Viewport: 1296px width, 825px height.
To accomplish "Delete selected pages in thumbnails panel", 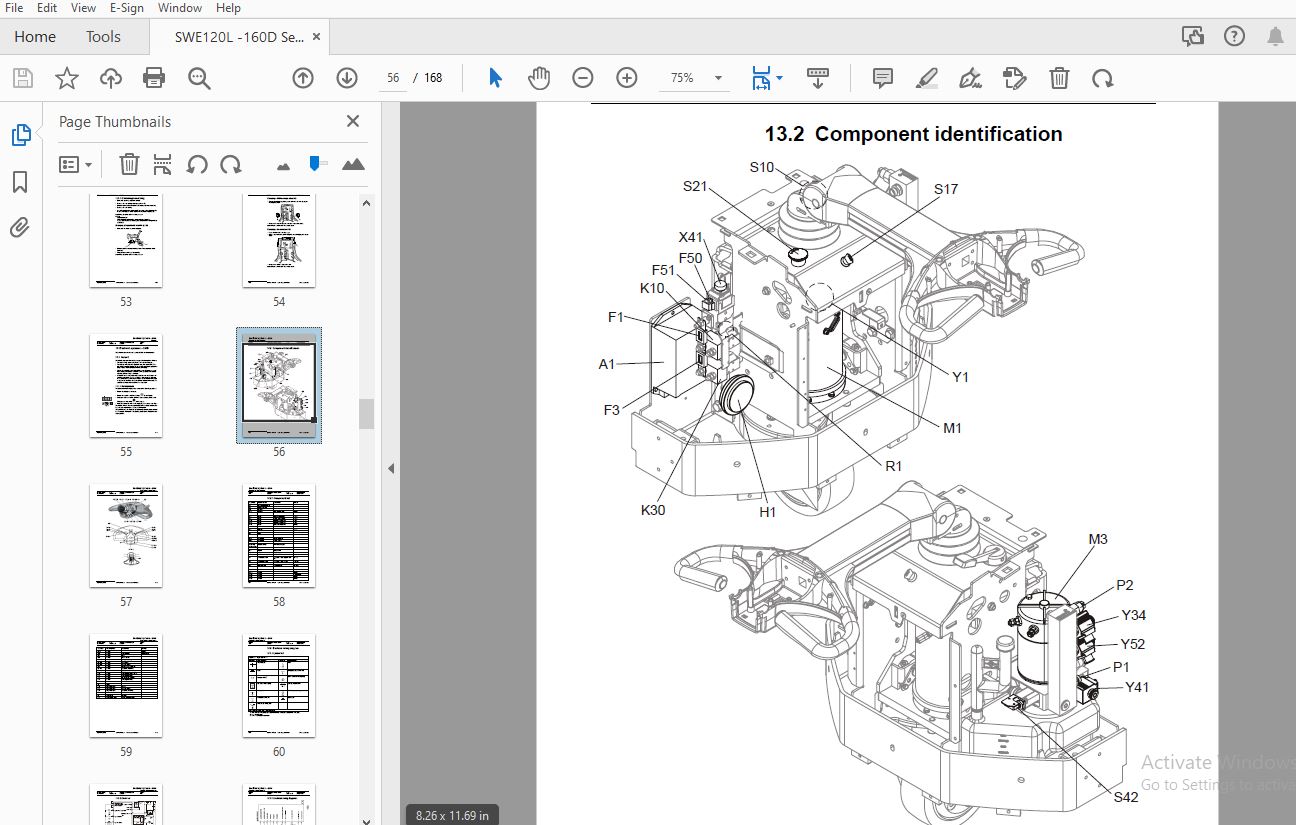I will coord(129,164).
